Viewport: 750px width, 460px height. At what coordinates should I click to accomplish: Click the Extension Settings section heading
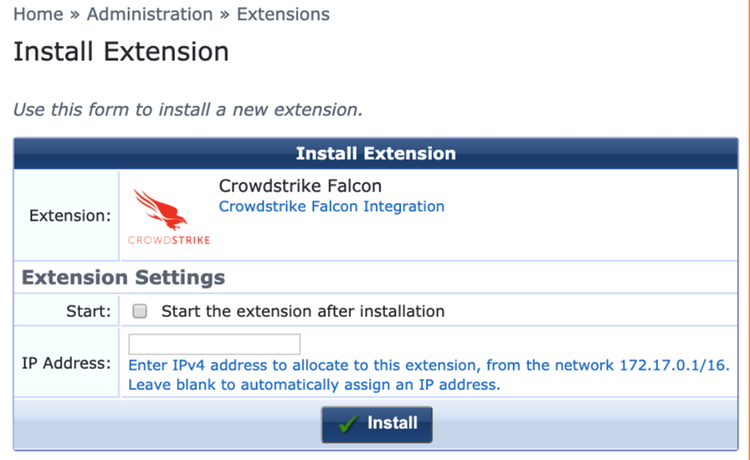pyautogui.click(x=123, y=277)
